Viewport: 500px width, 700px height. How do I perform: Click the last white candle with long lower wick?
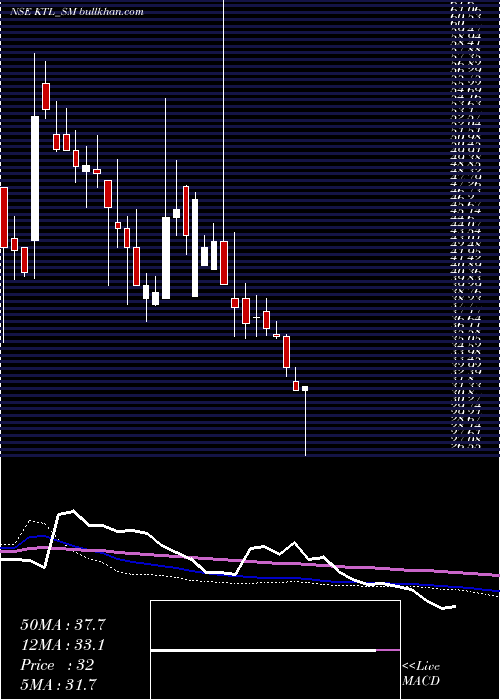(x=305, y=388)
